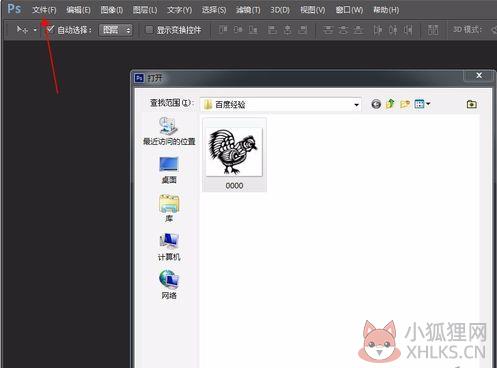Viewport: 497px width, 368px height.
Task: Click the distribute bottom edges icon
Action: click(x=358, y=30)
